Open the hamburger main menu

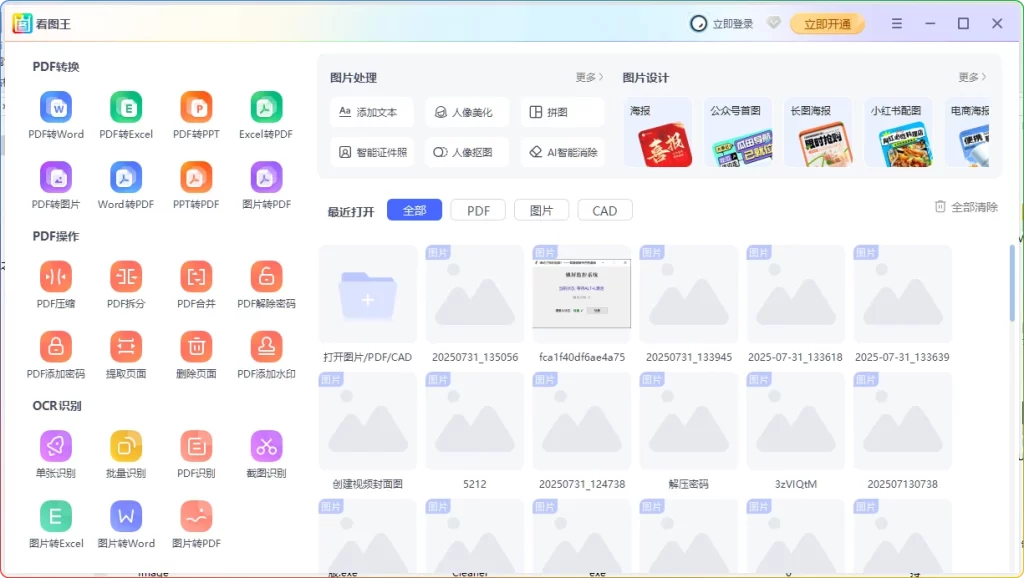(897, 24)
